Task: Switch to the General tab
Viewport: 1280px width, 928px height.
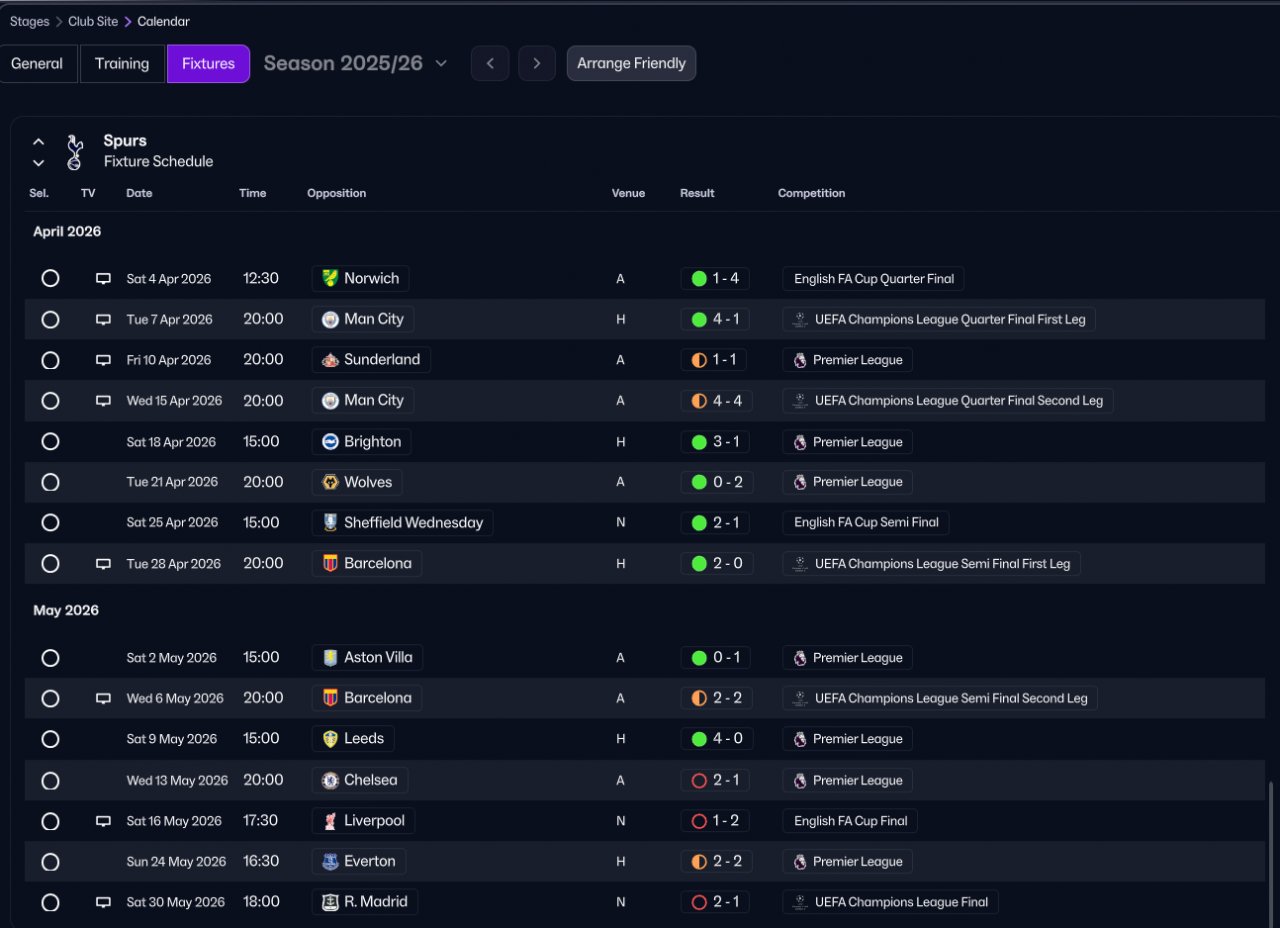Action: [x=37, y=63]
